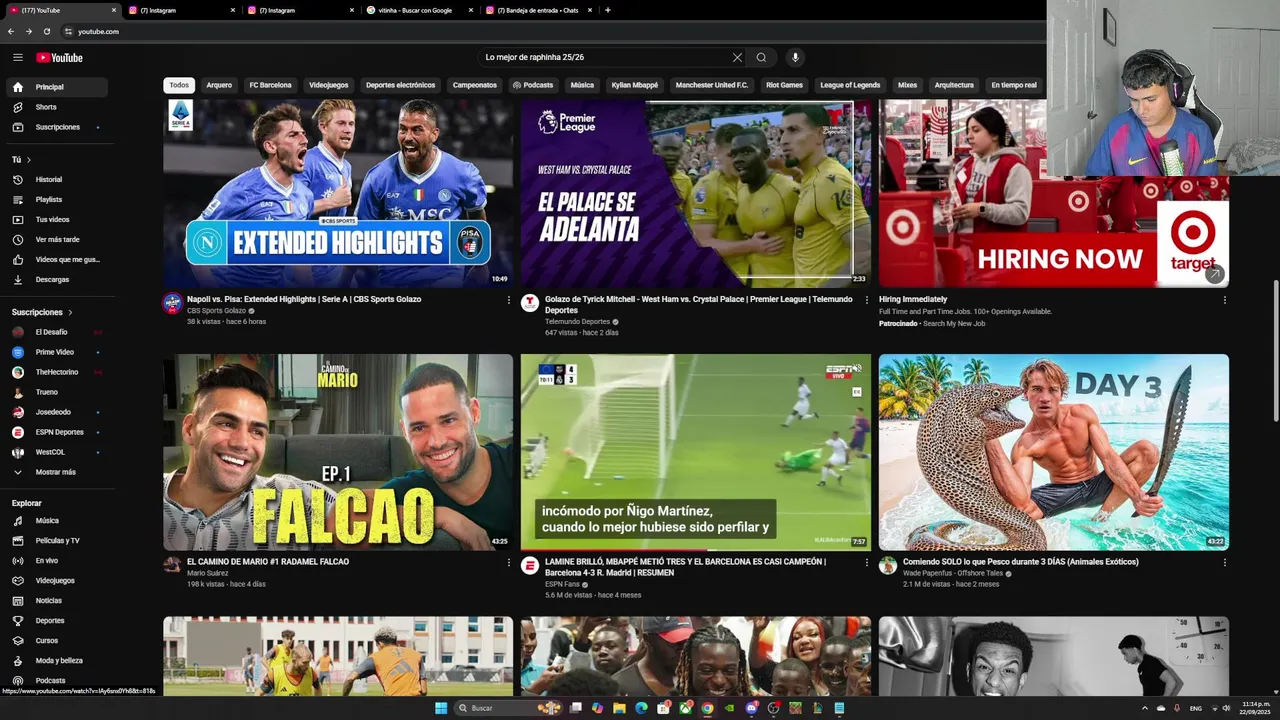Click the page vertical scrollbar
Viewport: 1280px width, 720px height.
coord(1275,350)
